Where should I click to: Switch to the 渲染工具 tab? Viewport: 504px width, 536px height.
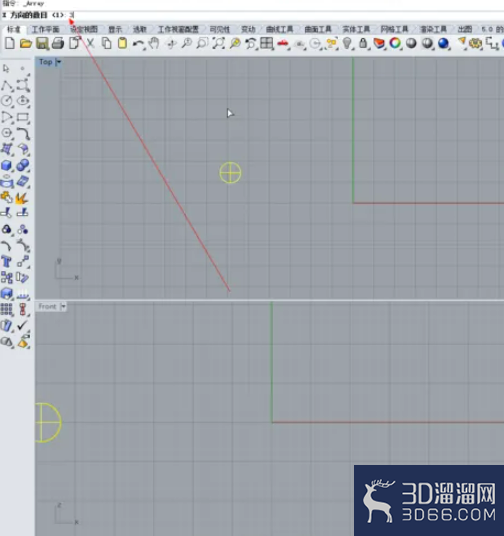433,29
